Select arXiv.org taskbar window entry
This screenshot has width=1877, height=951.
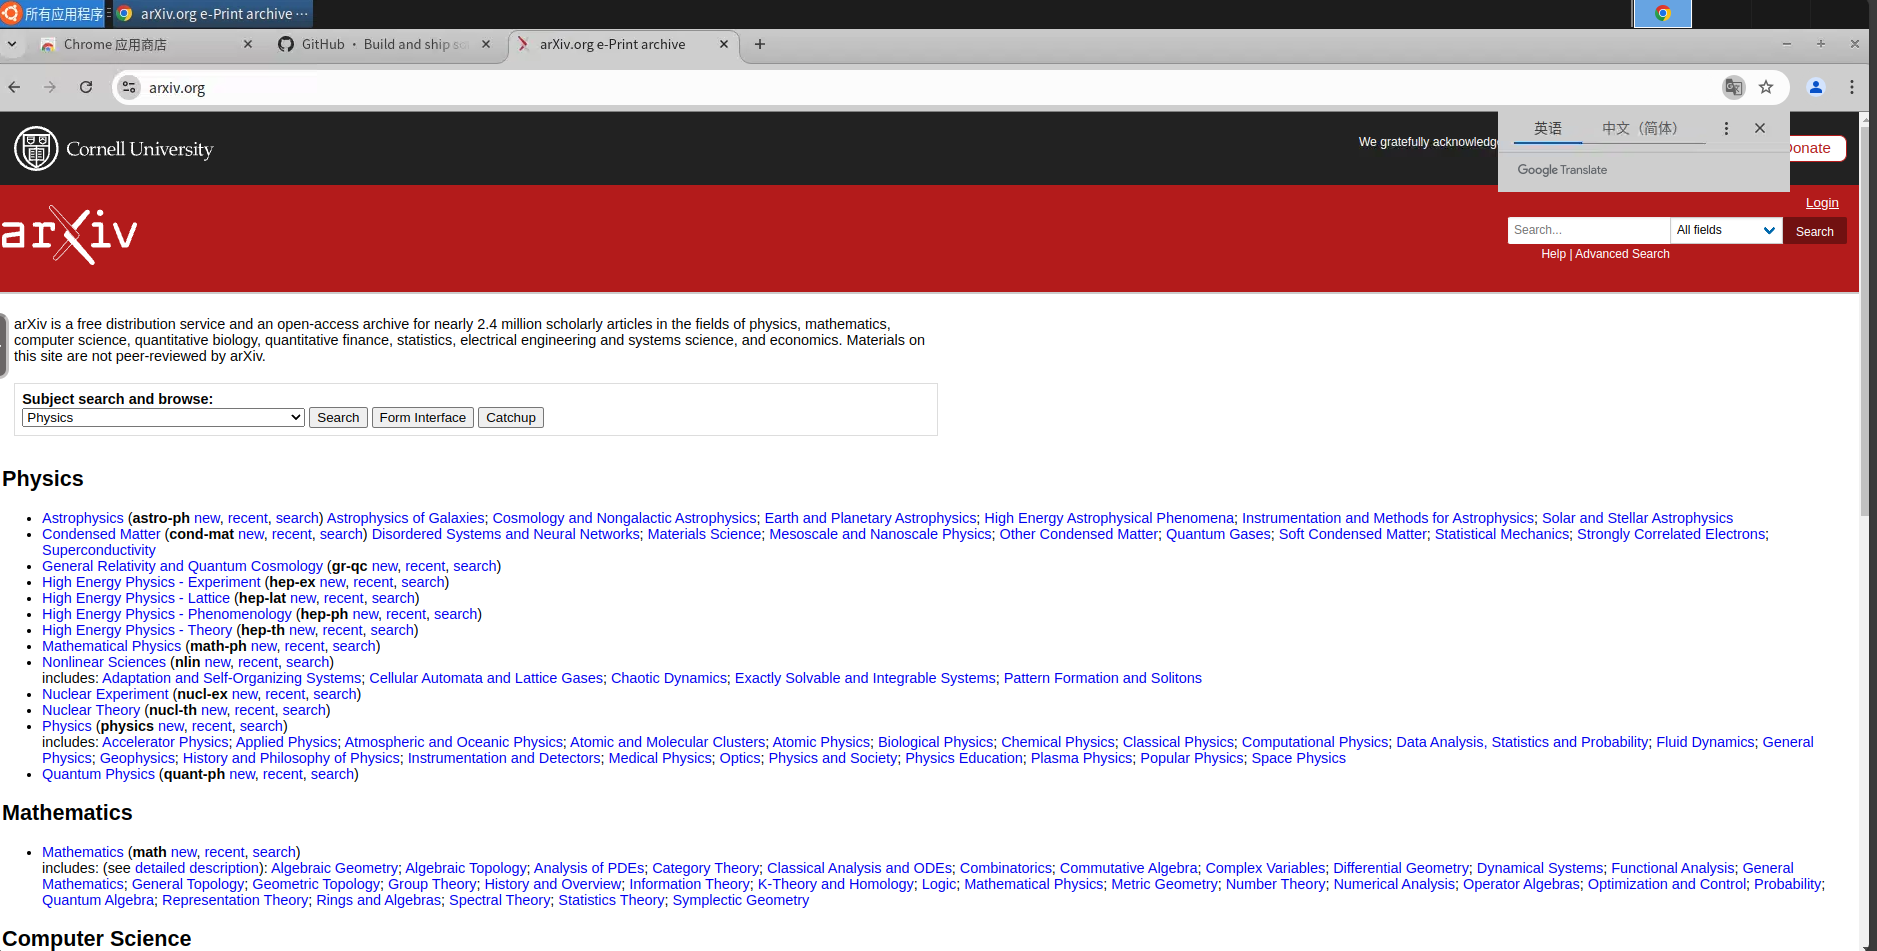[212, 14]
